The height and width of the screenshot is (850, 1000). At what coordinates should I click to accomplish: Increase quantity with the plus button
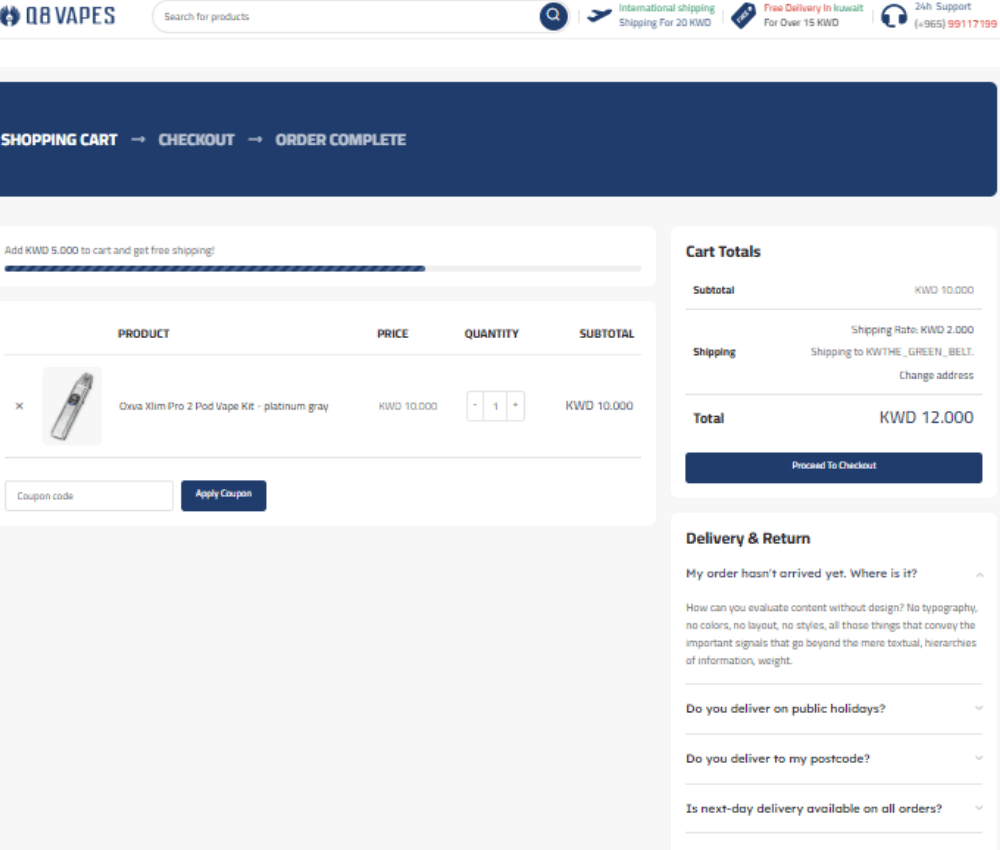coord(515,406)
